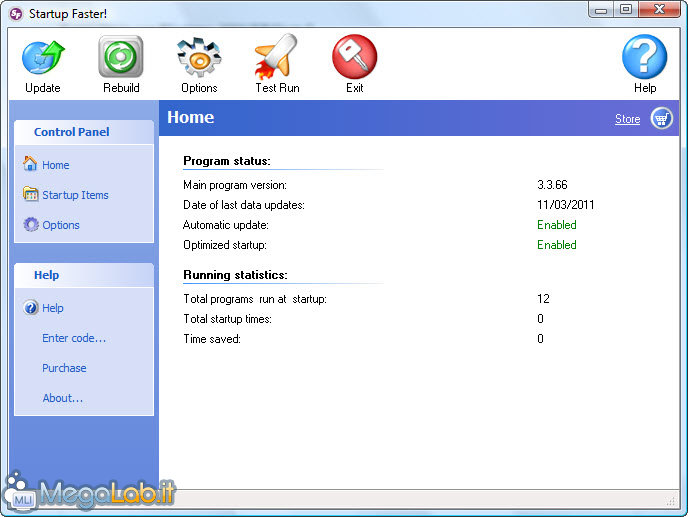Click the Update globe icon

[43, 57]
